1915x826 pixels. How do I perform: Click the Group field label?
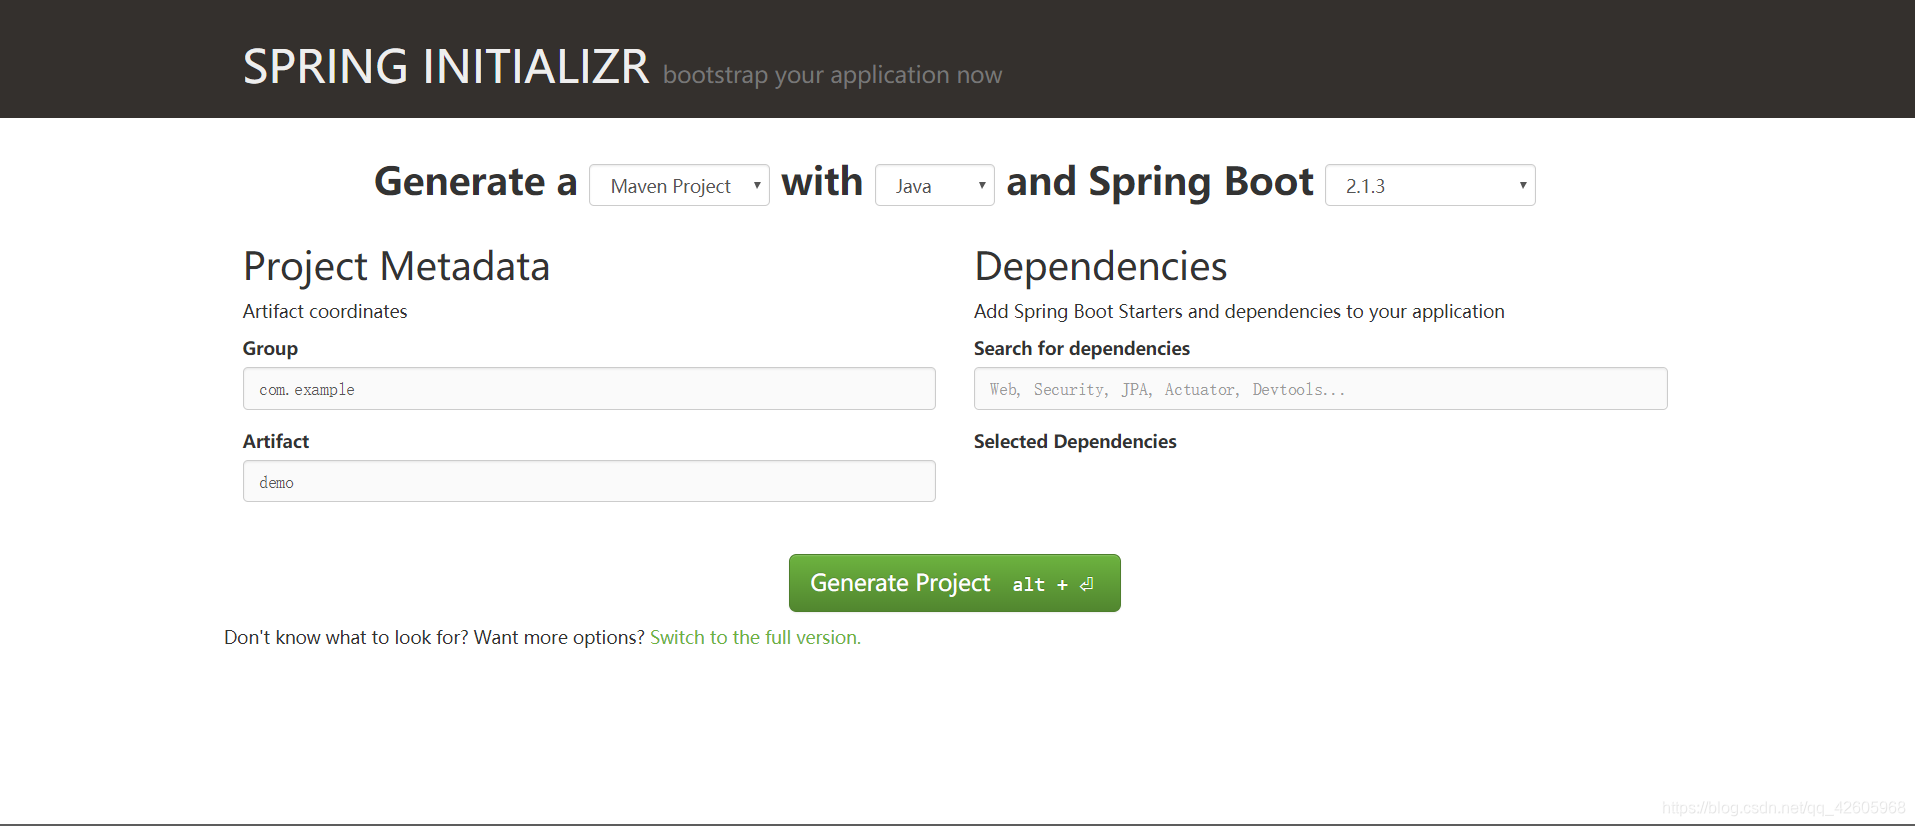tap(270, 348)
